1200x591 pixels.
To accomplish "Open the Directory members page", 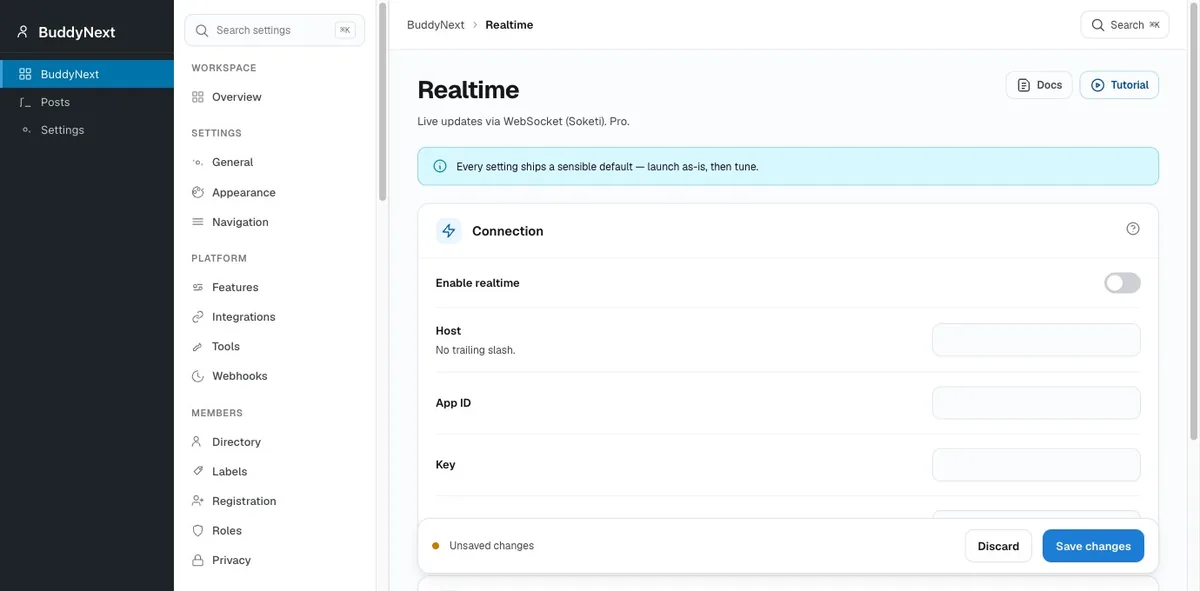I will point(275,442).
